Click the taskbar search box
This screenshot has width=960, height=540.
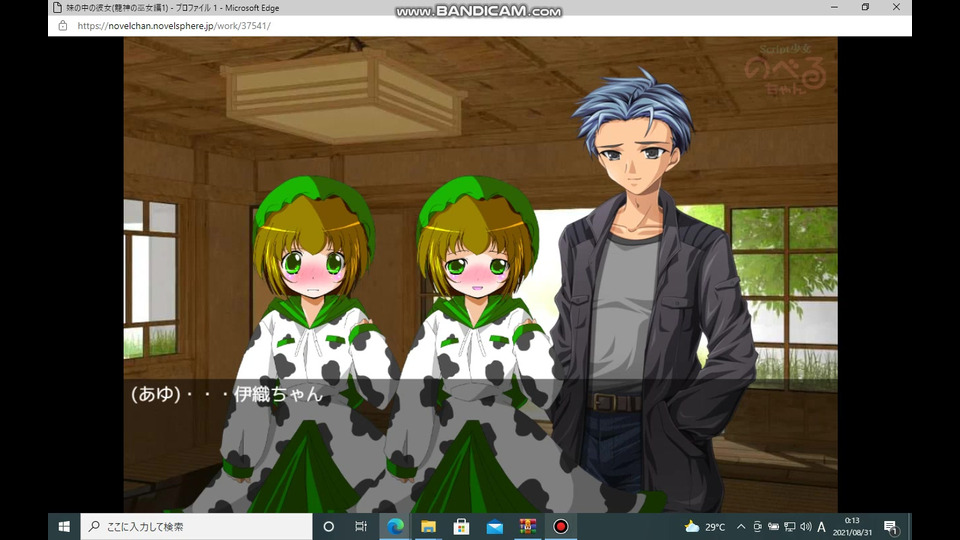[197, 527]
